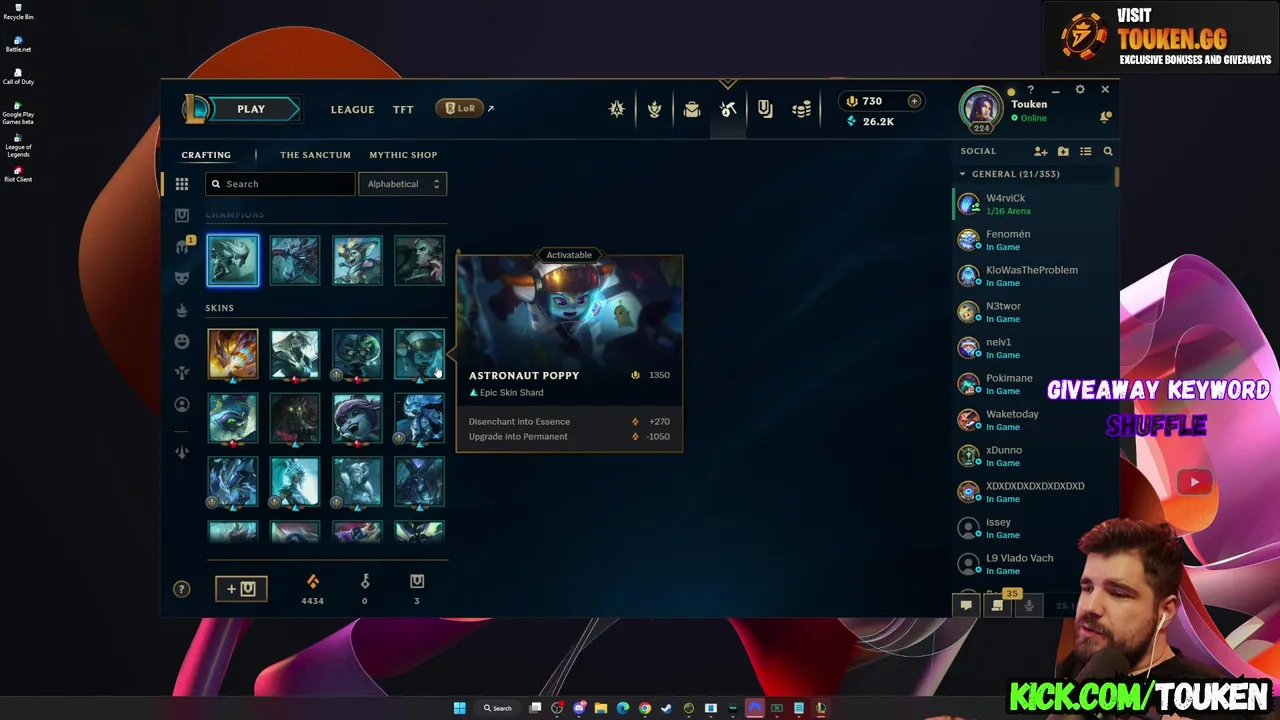Click the loot help question mark icon
1280x720 pixels.
181,589
